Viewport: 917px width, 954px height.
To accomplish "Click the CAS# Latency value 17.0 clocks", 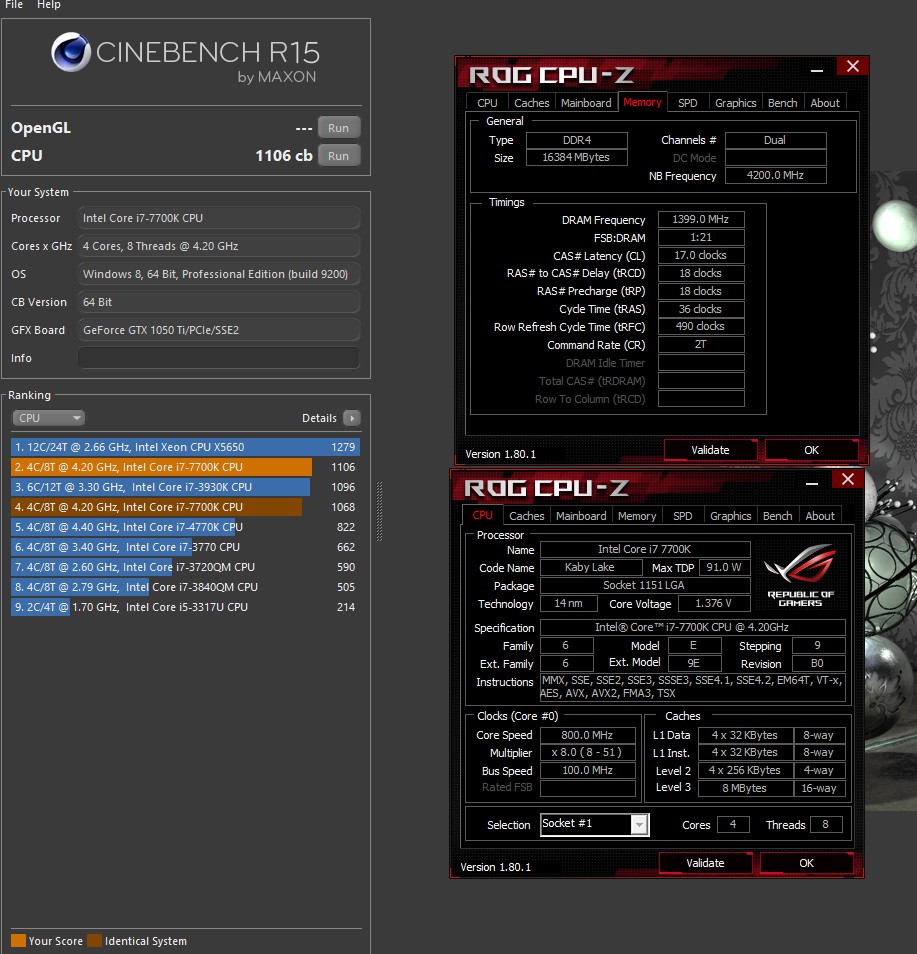I will [701, 255].
